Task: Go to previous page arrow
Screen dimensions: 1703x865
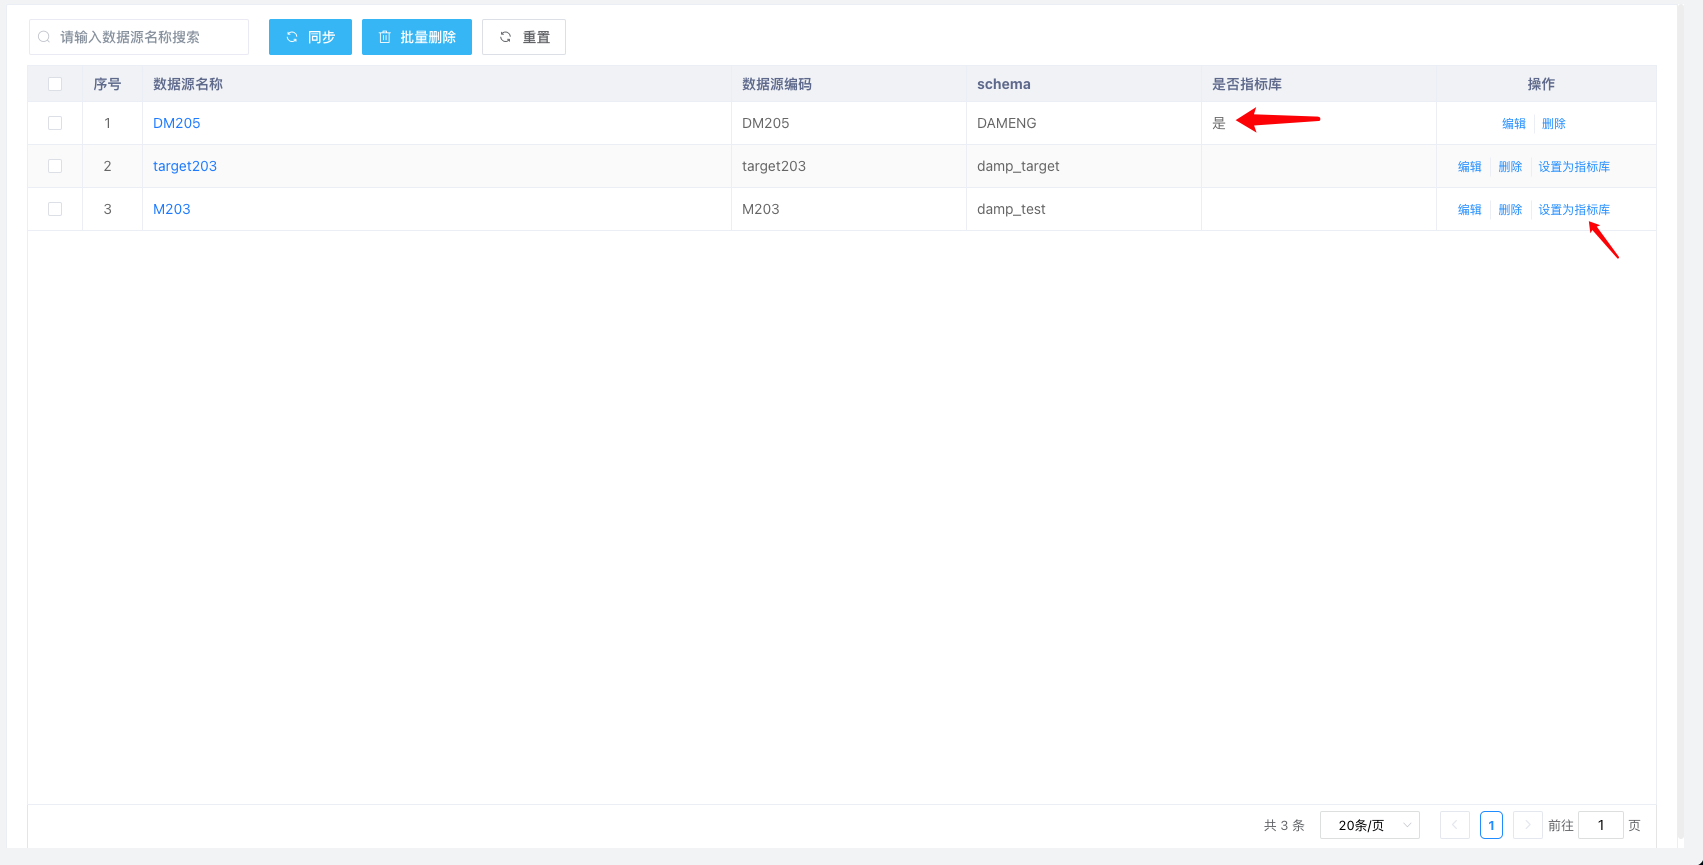Action: (1454, 825)
